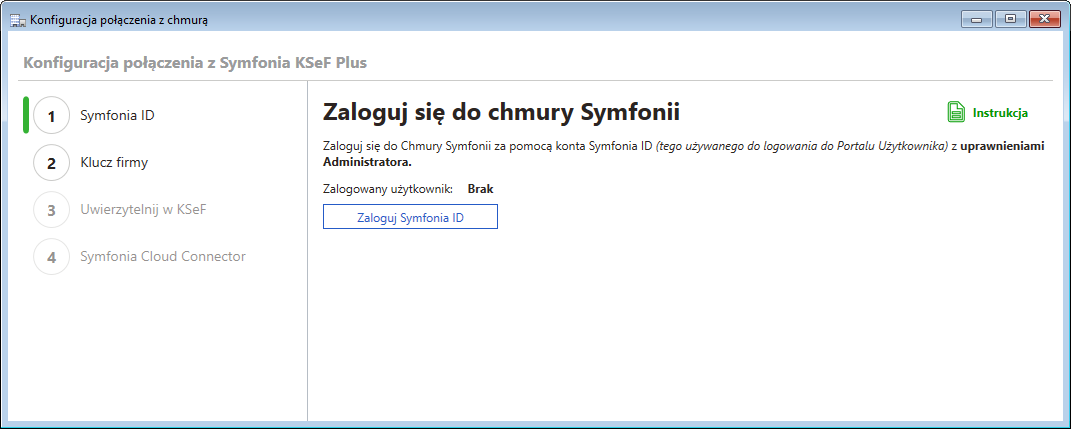Click the Brak logged-in user value
This screenshot has width=1071, height=429.
pyautogui.click(x=480, y=188)
